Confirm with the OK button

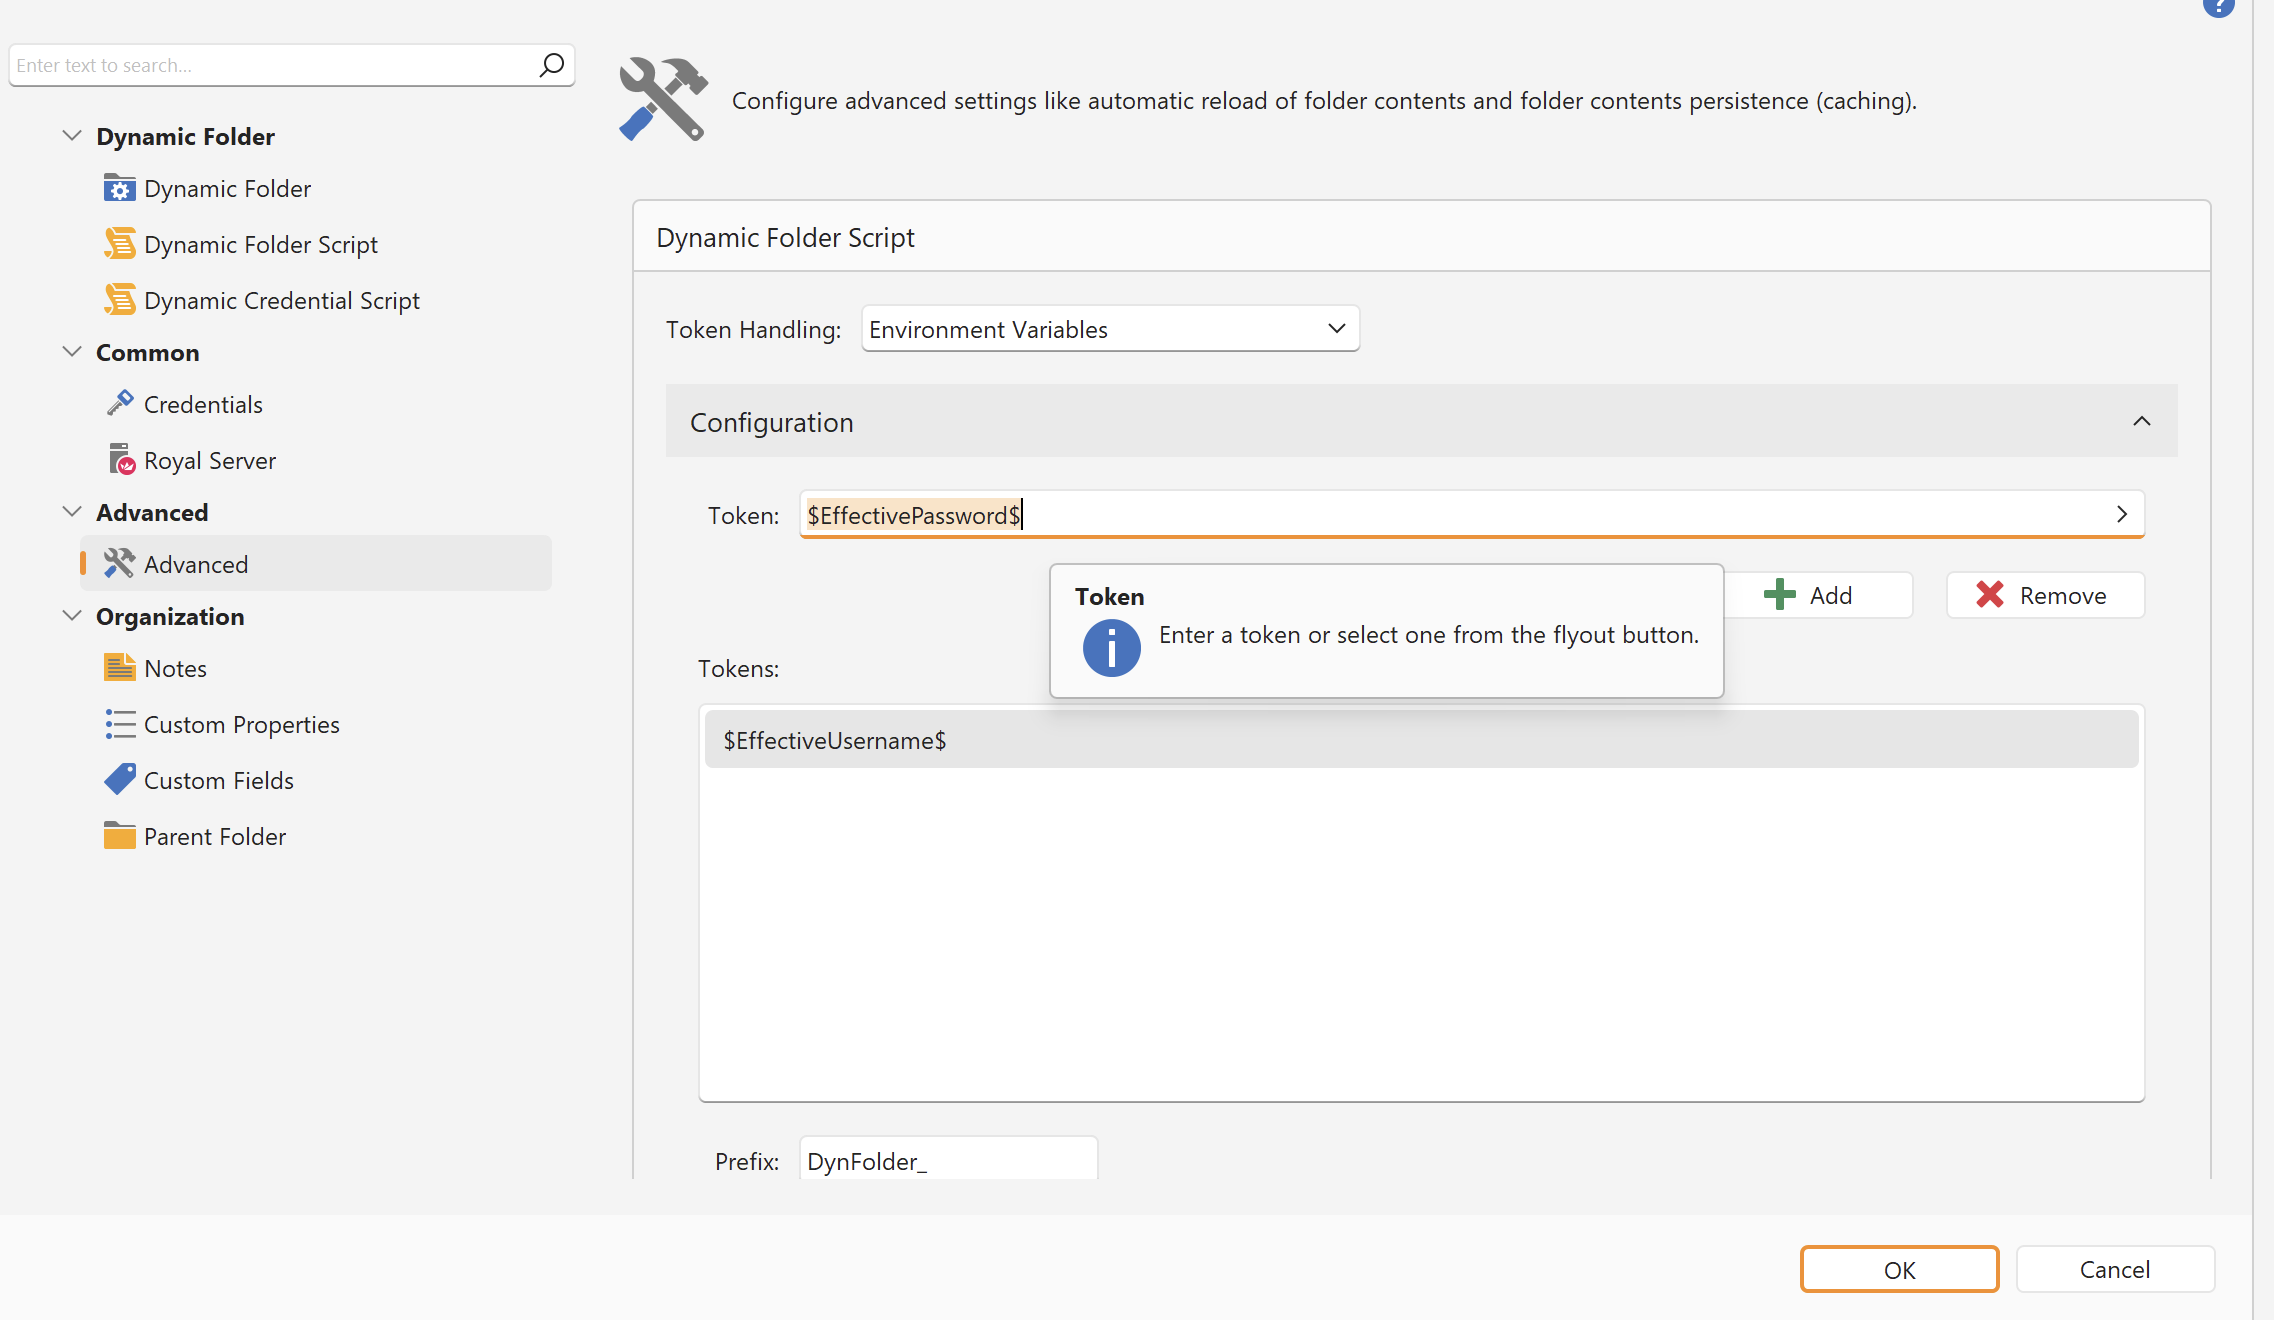pyautogui.click(x=1899, y=1269)
